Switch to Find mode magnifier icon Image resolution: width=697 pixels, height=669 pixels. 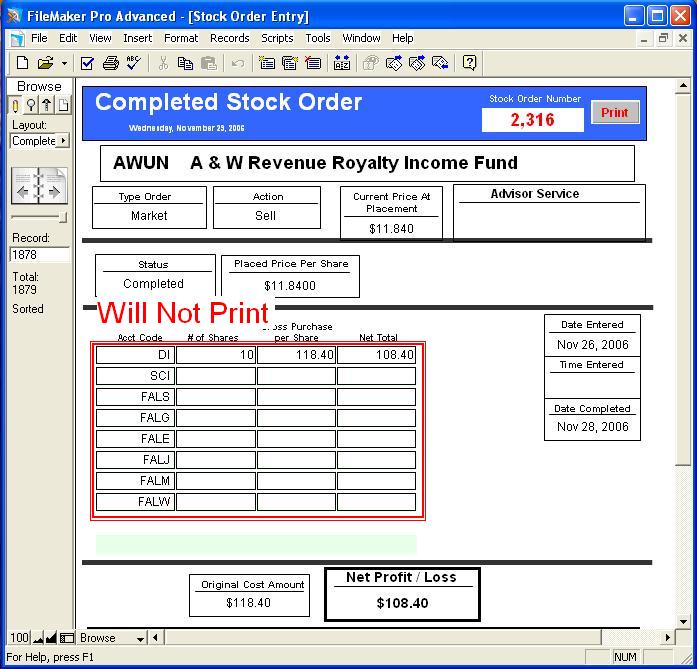click(31, 105)
